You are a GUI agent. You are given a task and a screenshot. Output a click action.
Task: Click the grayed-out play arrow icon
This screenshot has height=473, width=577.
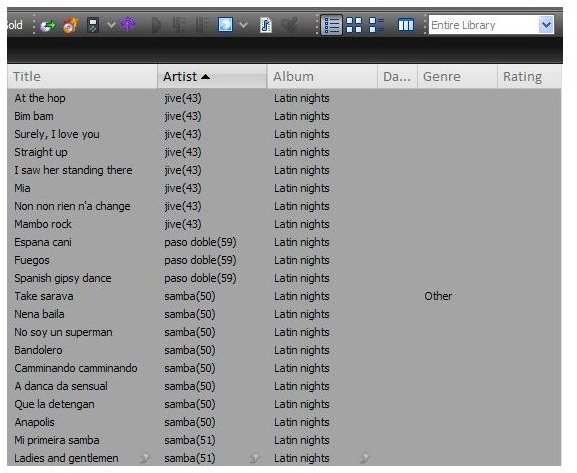(x=156, y=25)
